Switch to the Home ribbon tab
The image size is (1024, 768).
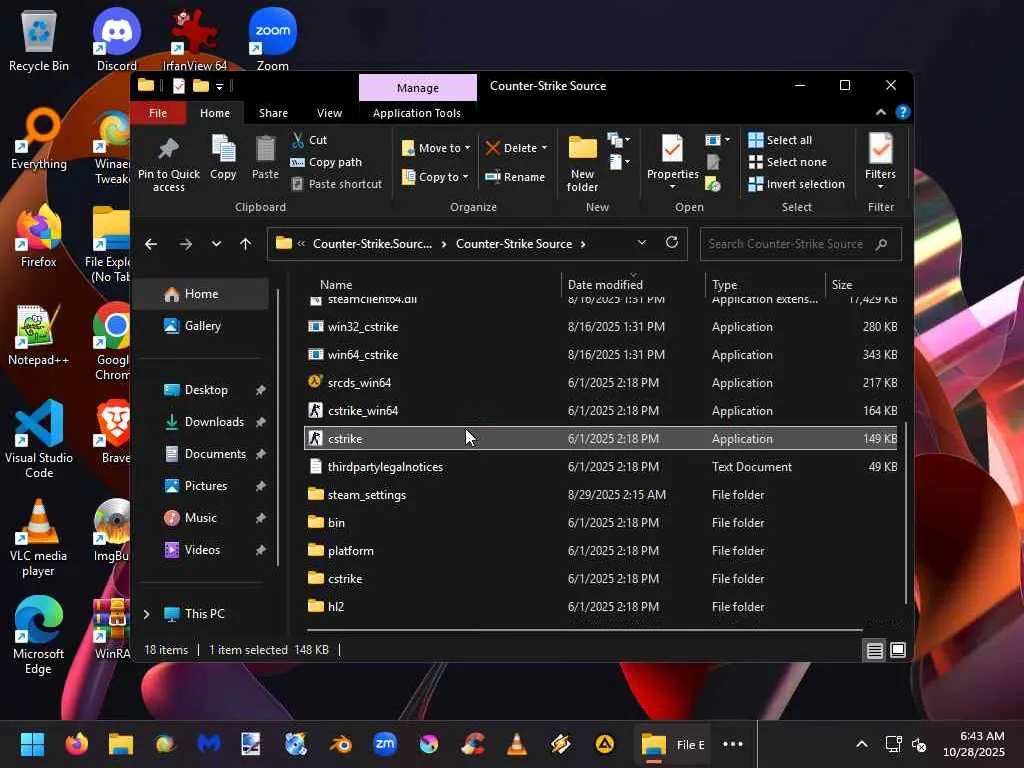point(215,113)
